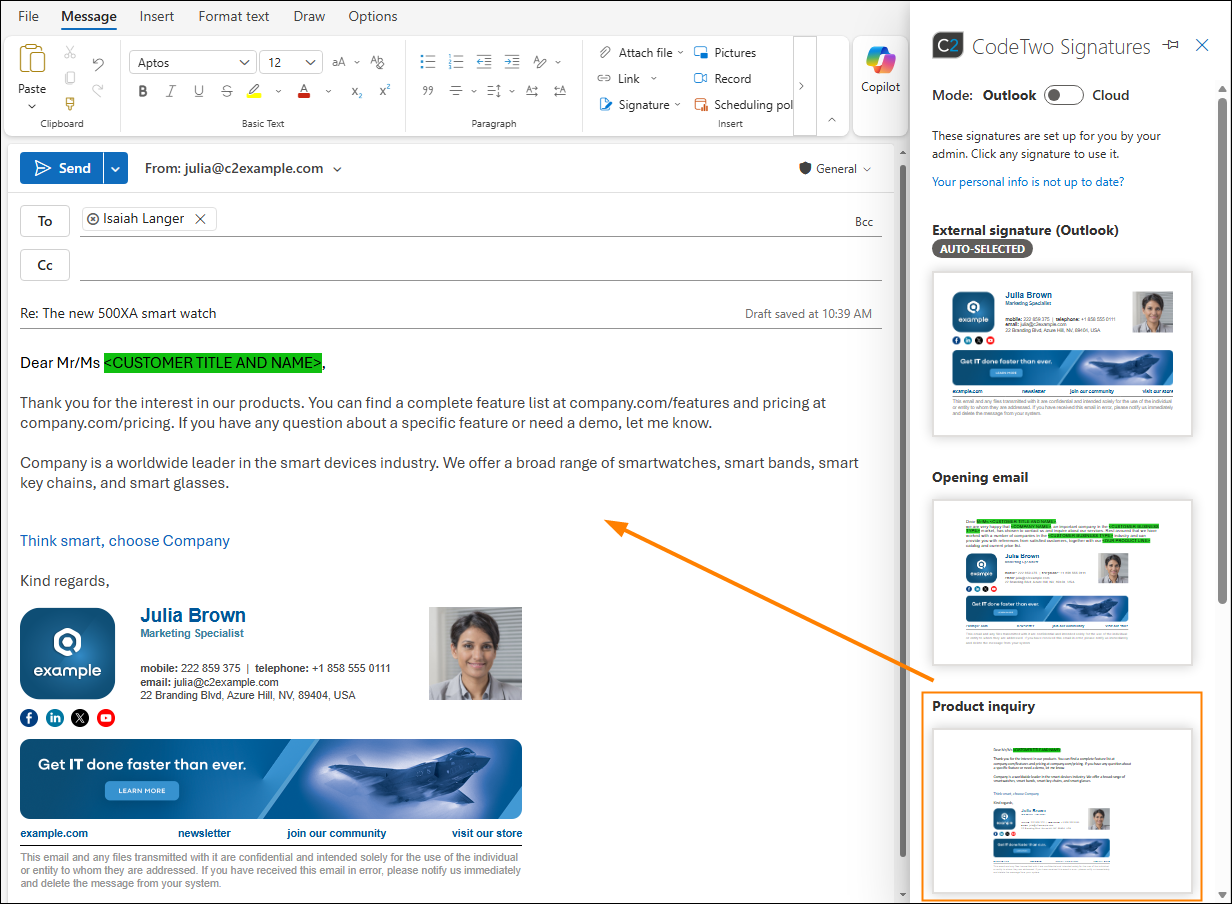Open the File menu
This screenshot has height=904, width=1232.
pos(28,16)
